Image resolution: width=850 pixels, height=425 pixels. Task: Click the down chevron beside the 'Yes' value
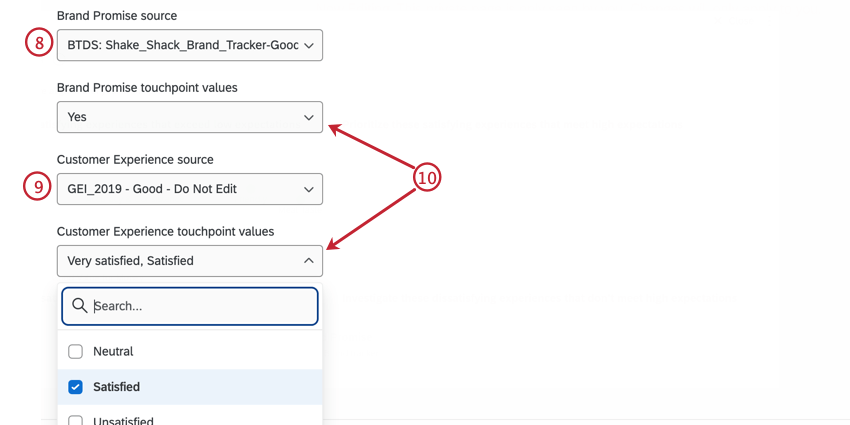tap(308, 117)
